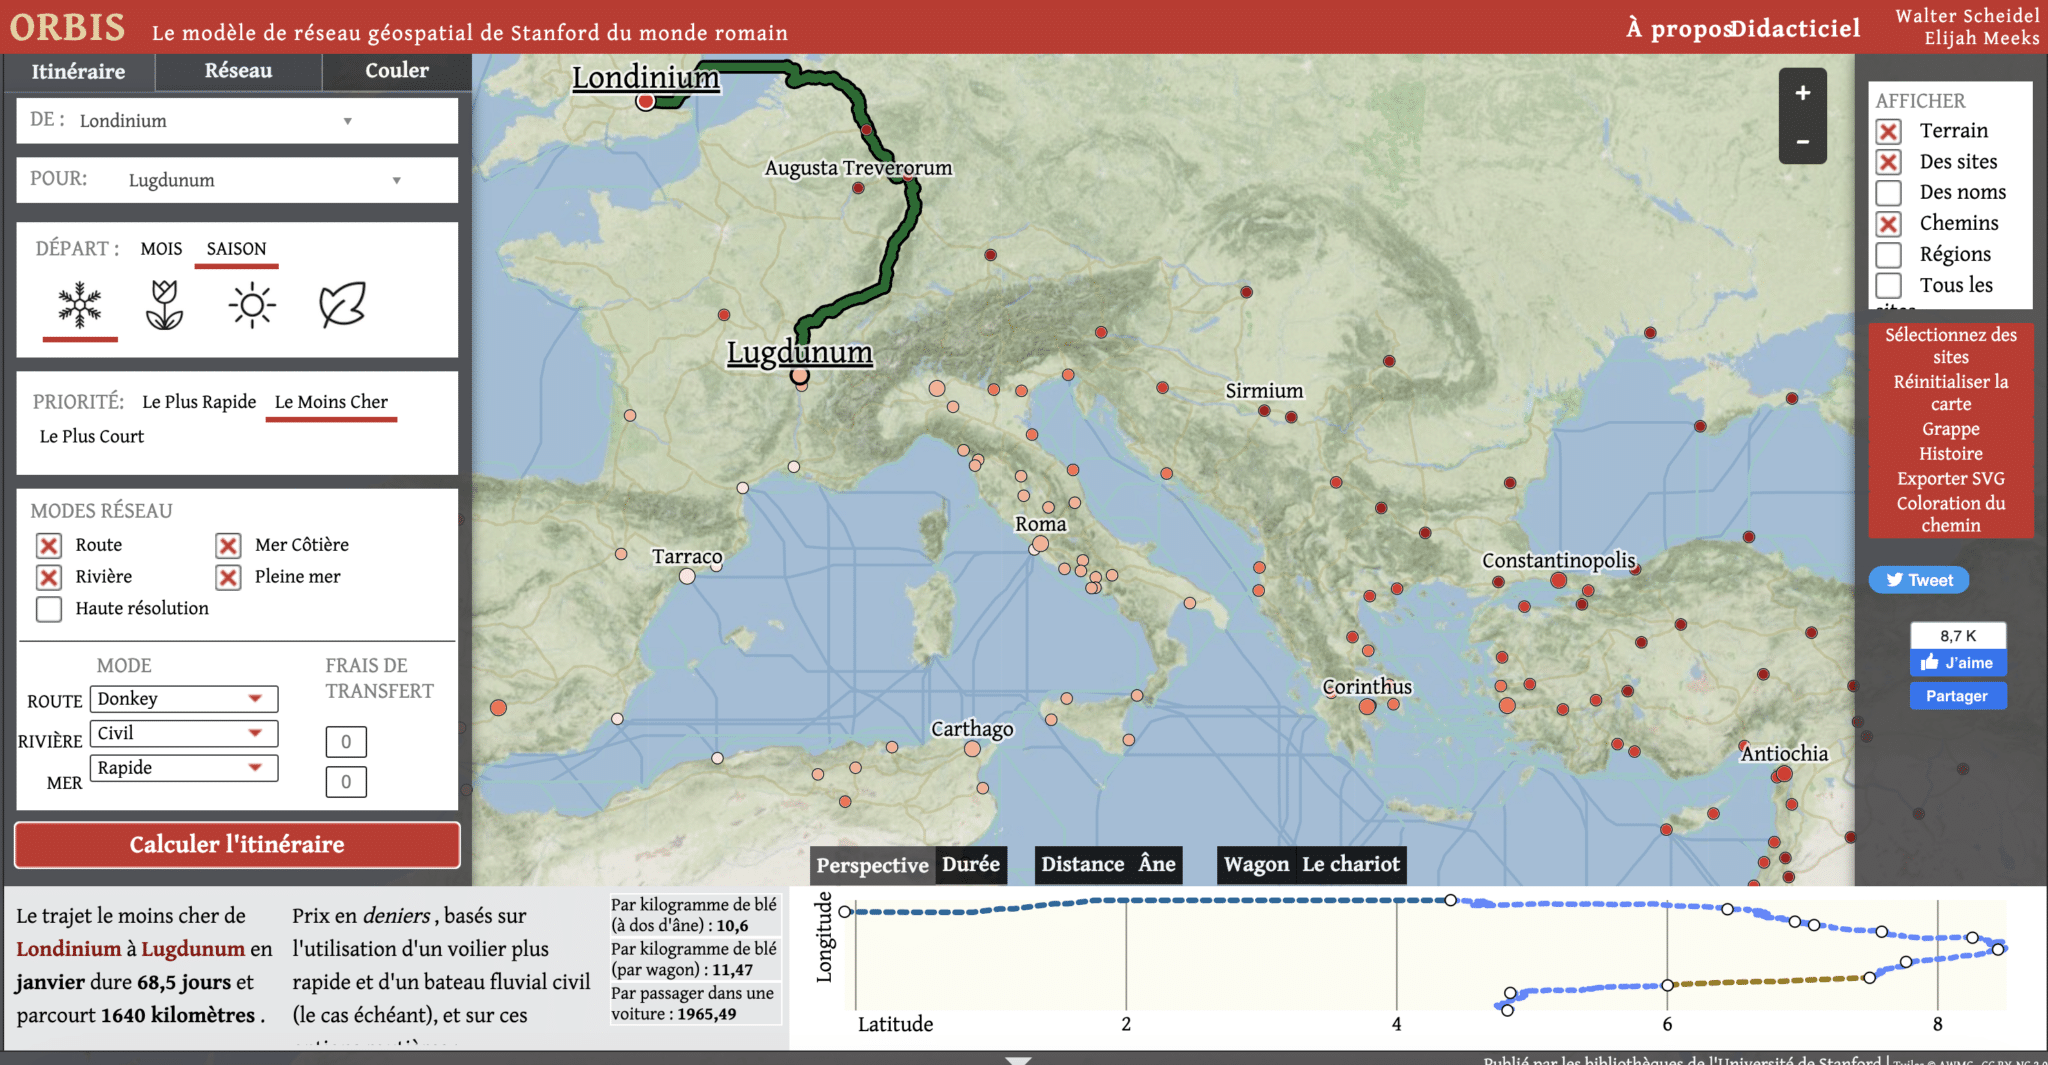Click the Twitter Tweet bird button
The image size is (2048, 1065).
1918,580
